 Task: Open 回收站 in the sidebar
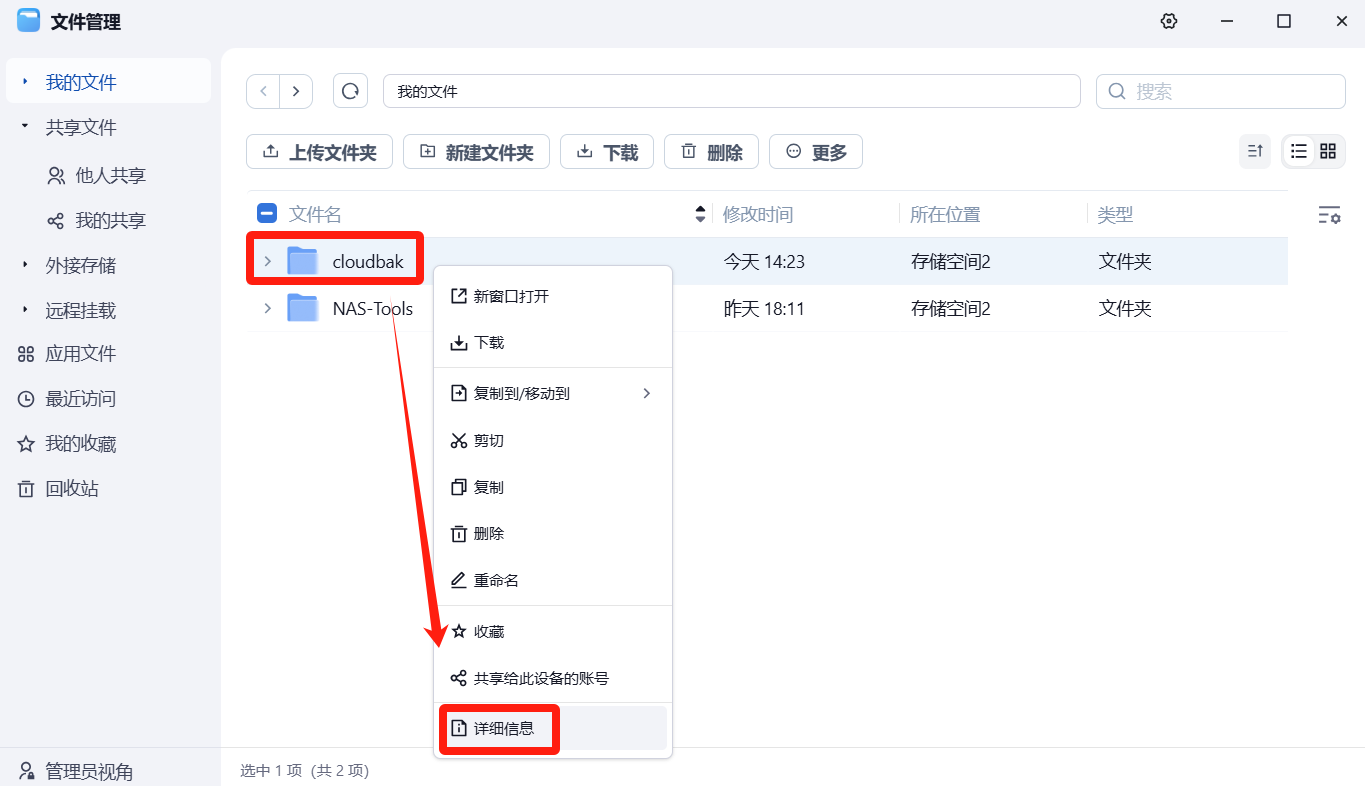(x=71, y=488)
